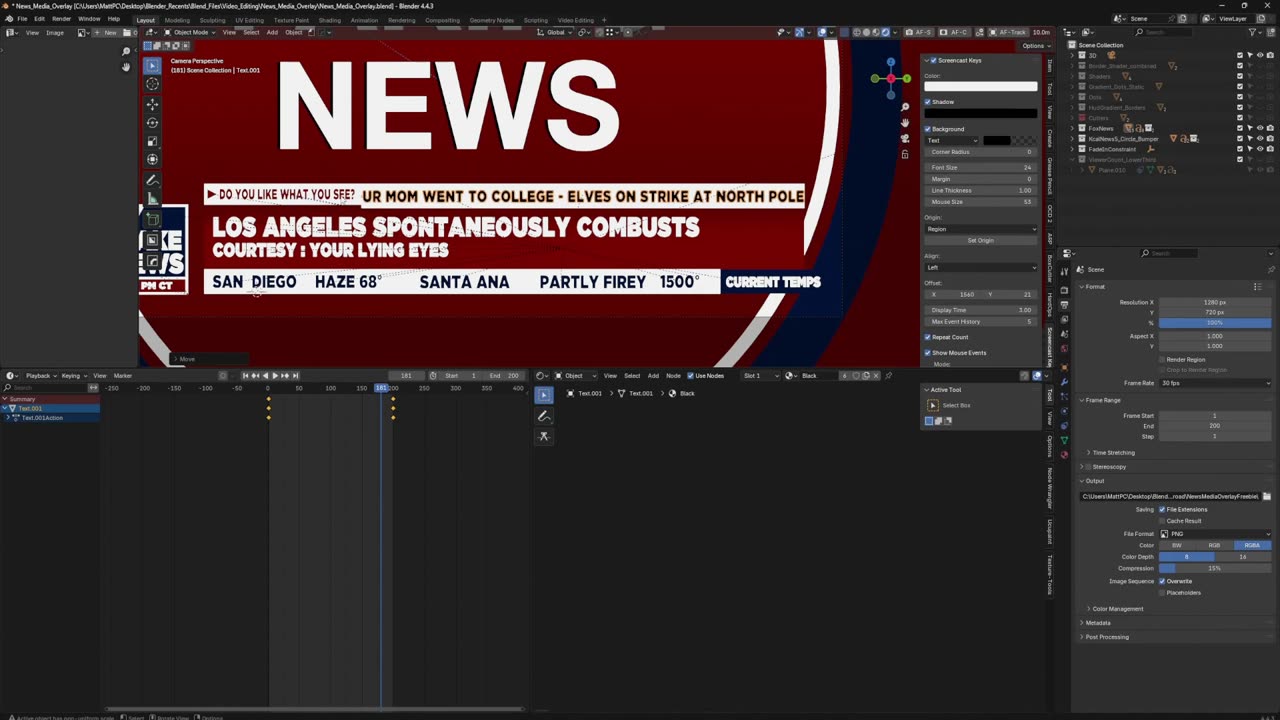Click the blue Z axis gizmo ball
The width and height of the screenshot is (1280, 720).
coord(891,63)
